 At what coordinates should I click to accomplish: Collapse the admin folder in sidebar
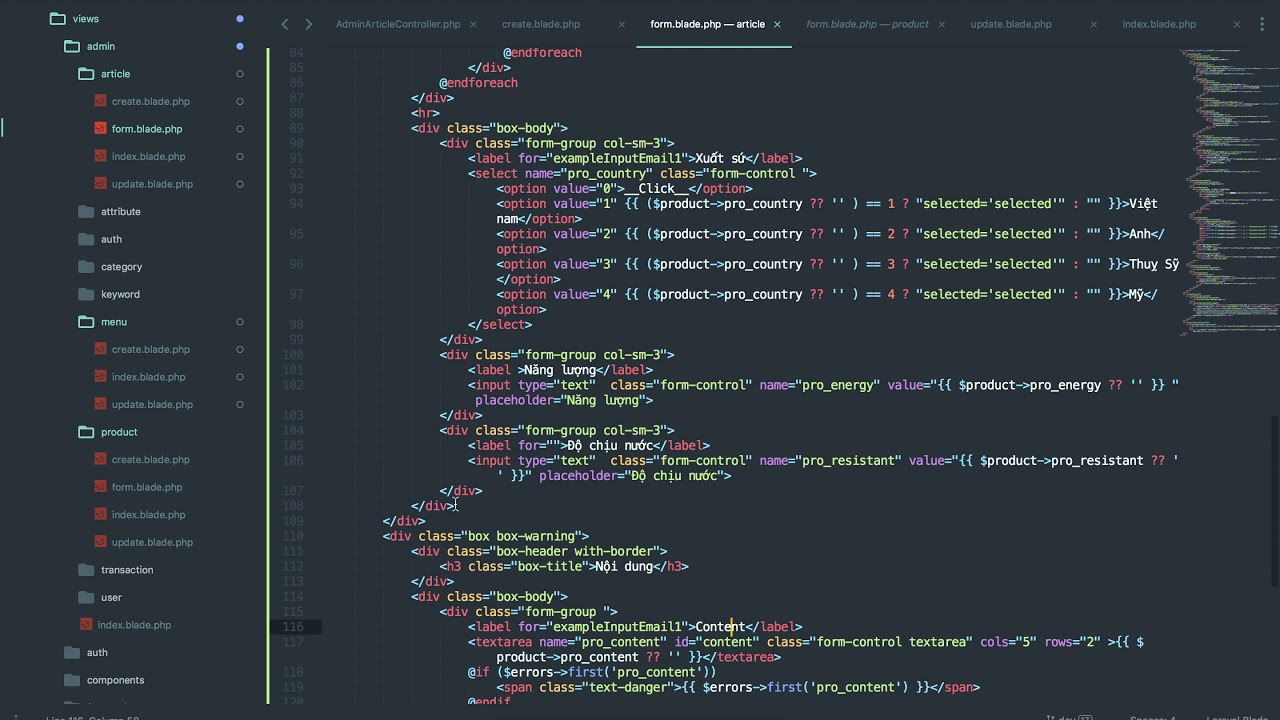[x=89, y=46]
